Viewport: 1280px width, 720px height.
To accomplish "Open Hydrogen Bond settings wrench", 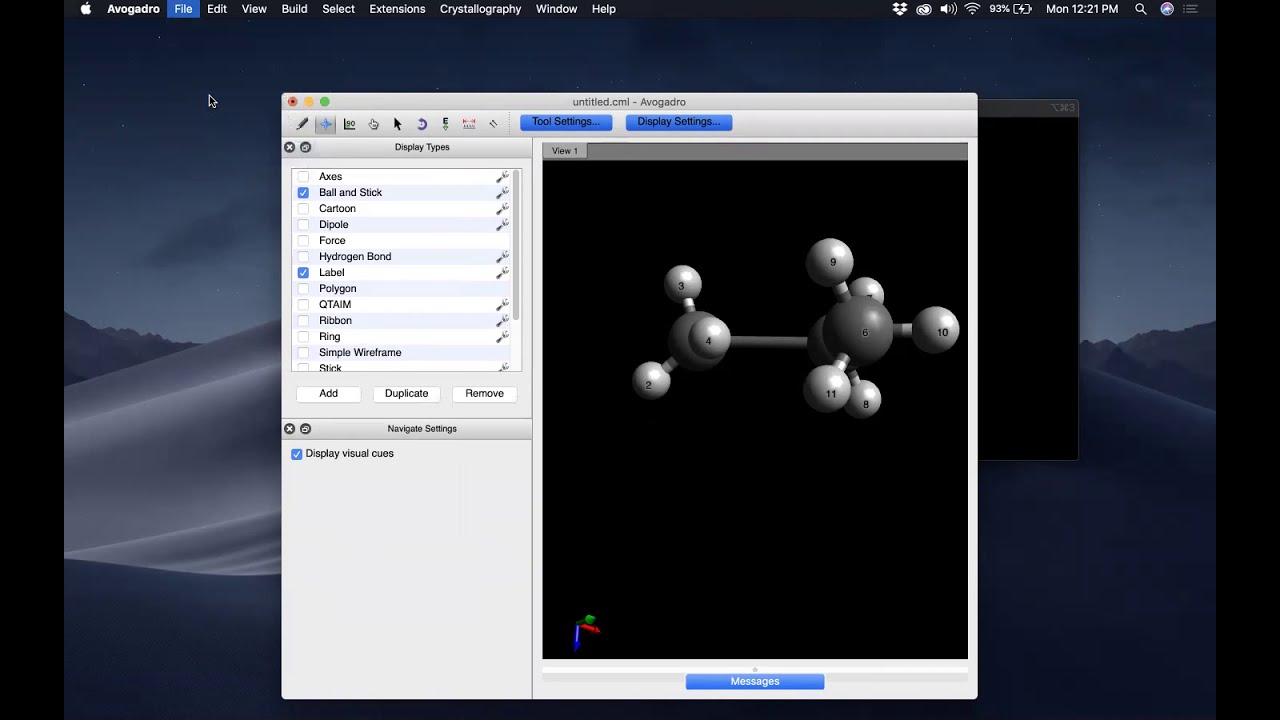I will [503, 256].
